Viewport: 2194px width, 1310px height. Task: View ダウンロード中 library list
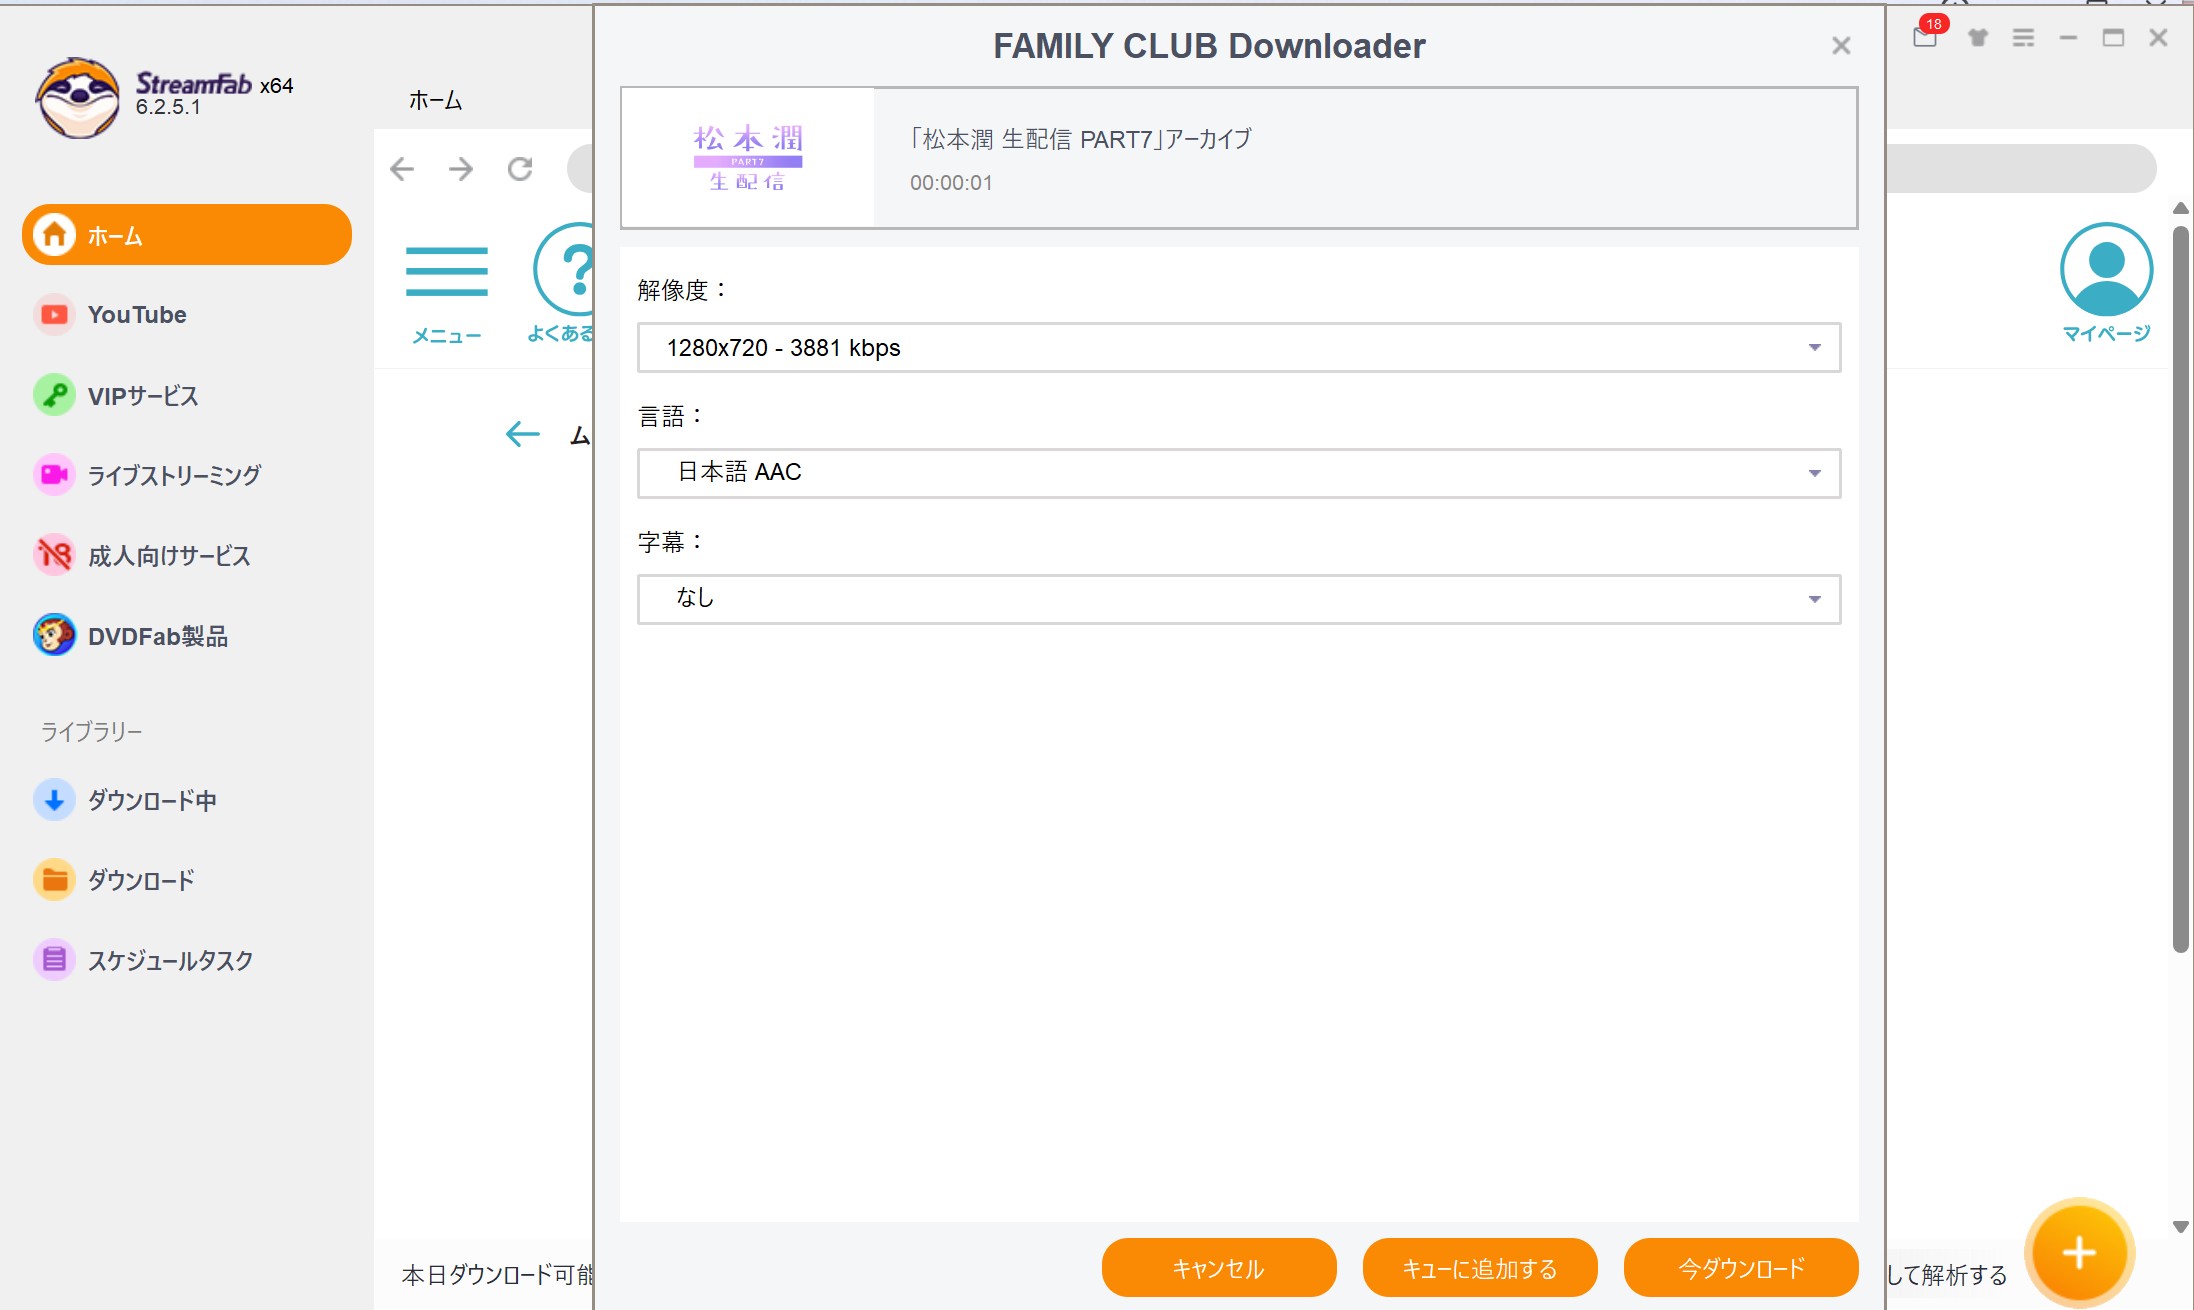pos(152,801)
